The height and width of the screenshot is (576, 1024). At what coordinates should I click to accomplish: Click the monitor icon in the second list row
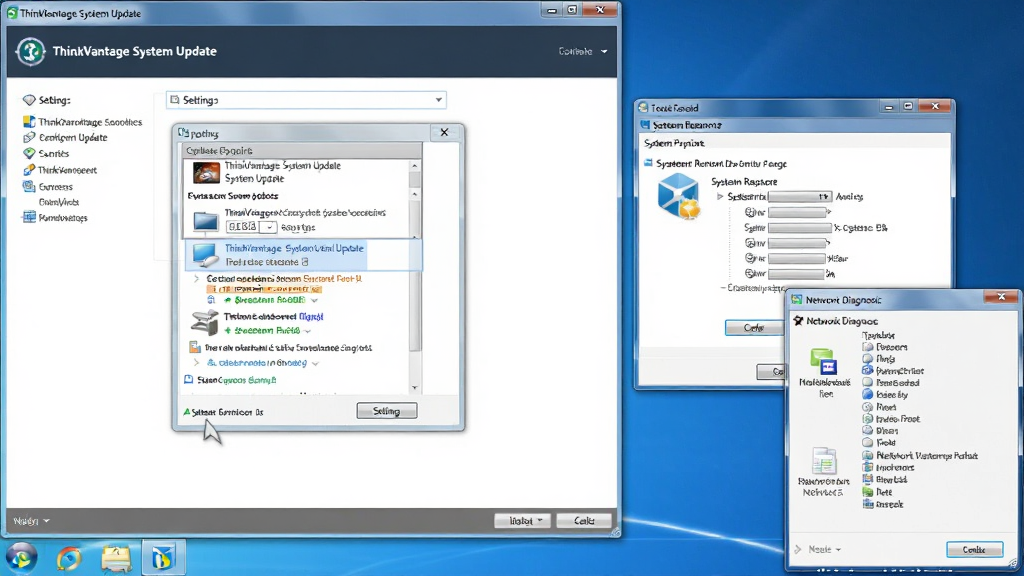[x=206, y=221]
